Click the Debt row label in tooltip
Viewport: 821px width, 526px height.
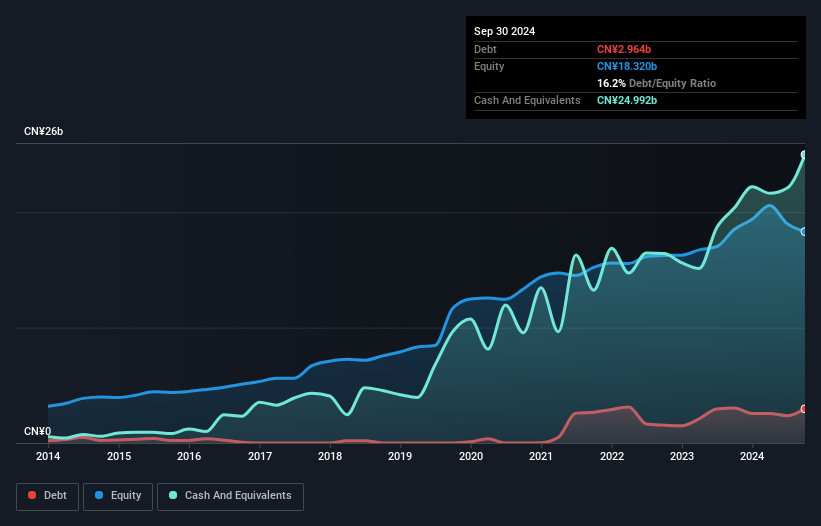(x=485, y=49)
